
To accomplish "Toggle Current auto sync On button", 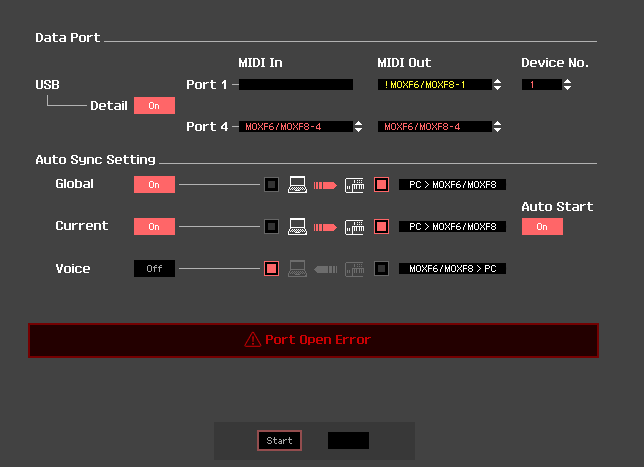I will pos(154,226).
